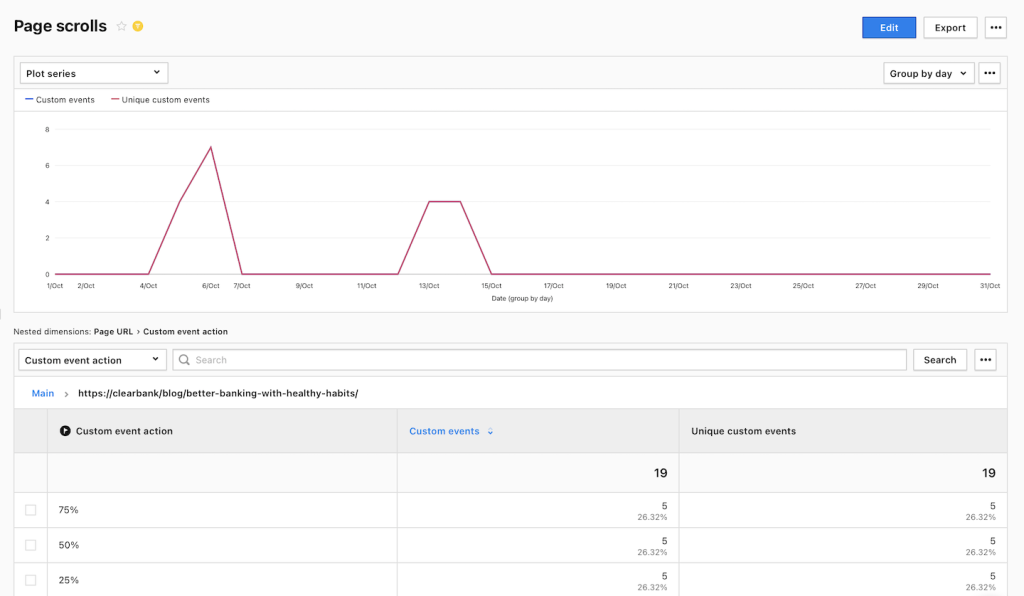This screenshot has height=596, width=1024.
Task: Open the Group by day dropdown
Action: tap(928, 72)
